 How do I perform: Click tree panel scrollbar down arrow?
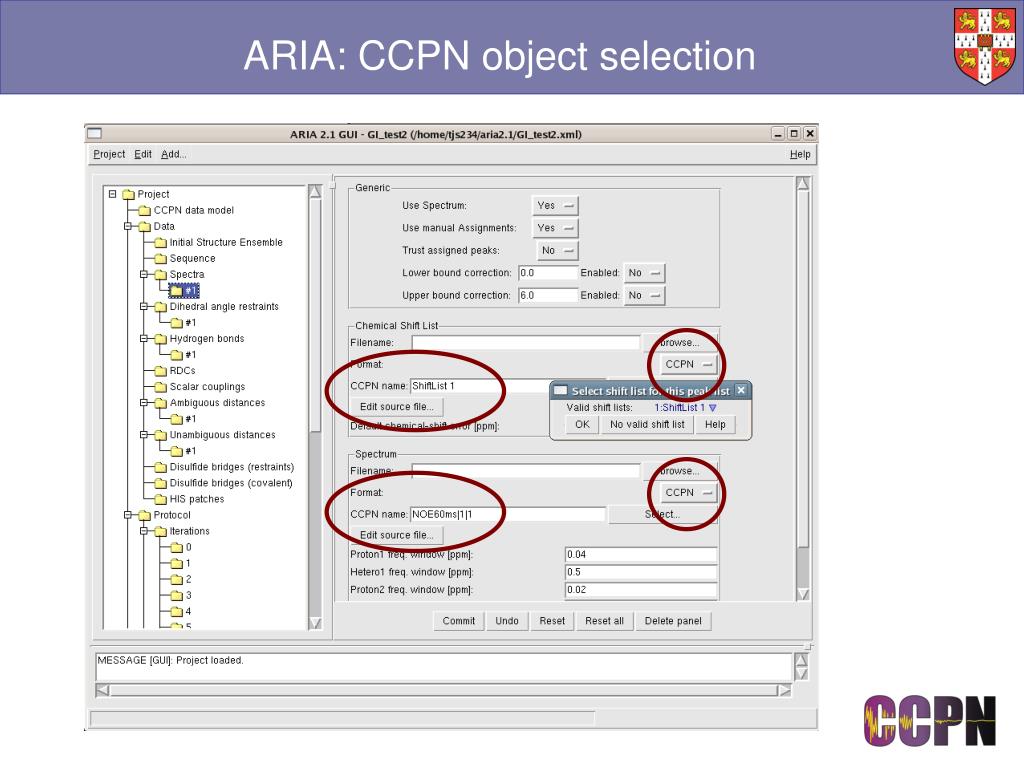point(315,623)
